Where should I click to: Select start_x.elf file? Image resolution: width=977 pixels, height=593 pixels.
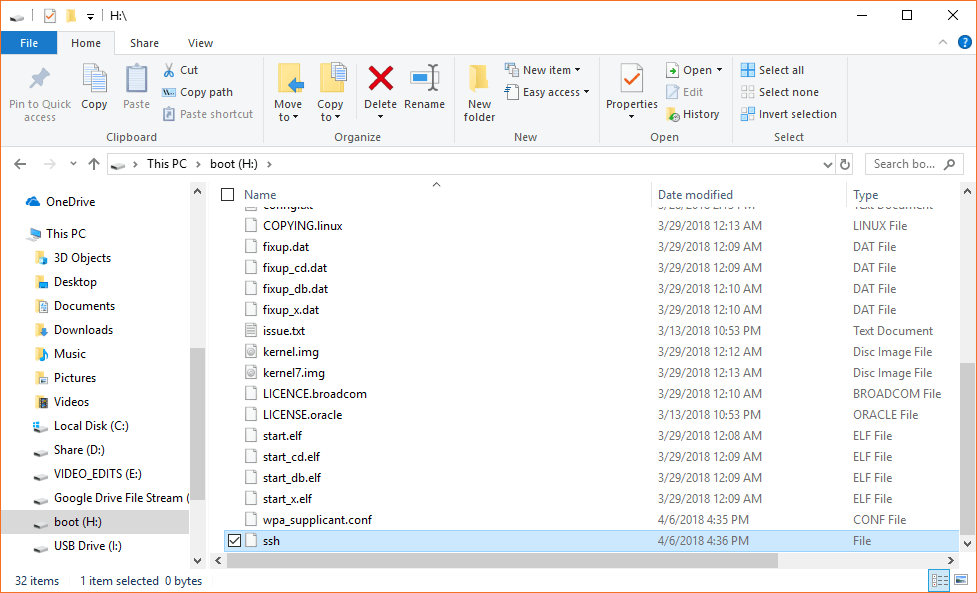coord(287,499)
